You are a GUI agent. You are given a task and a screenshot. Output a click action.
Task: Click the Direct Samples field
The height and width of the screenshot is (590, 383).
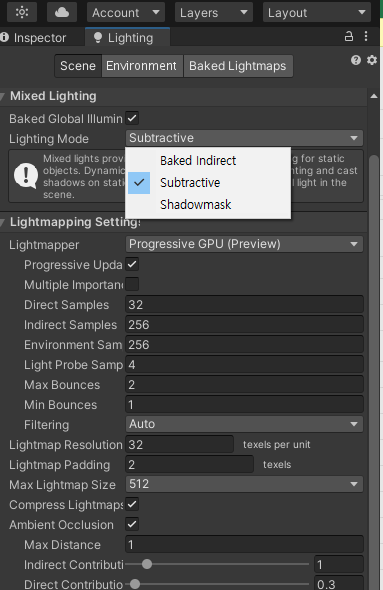244,304
